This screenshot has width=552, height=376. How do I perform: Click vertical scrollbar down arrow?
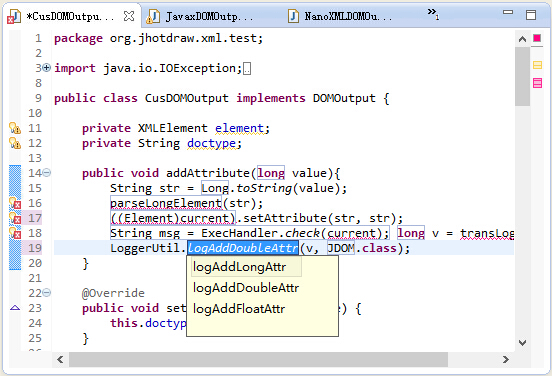(x=522, y=343)
